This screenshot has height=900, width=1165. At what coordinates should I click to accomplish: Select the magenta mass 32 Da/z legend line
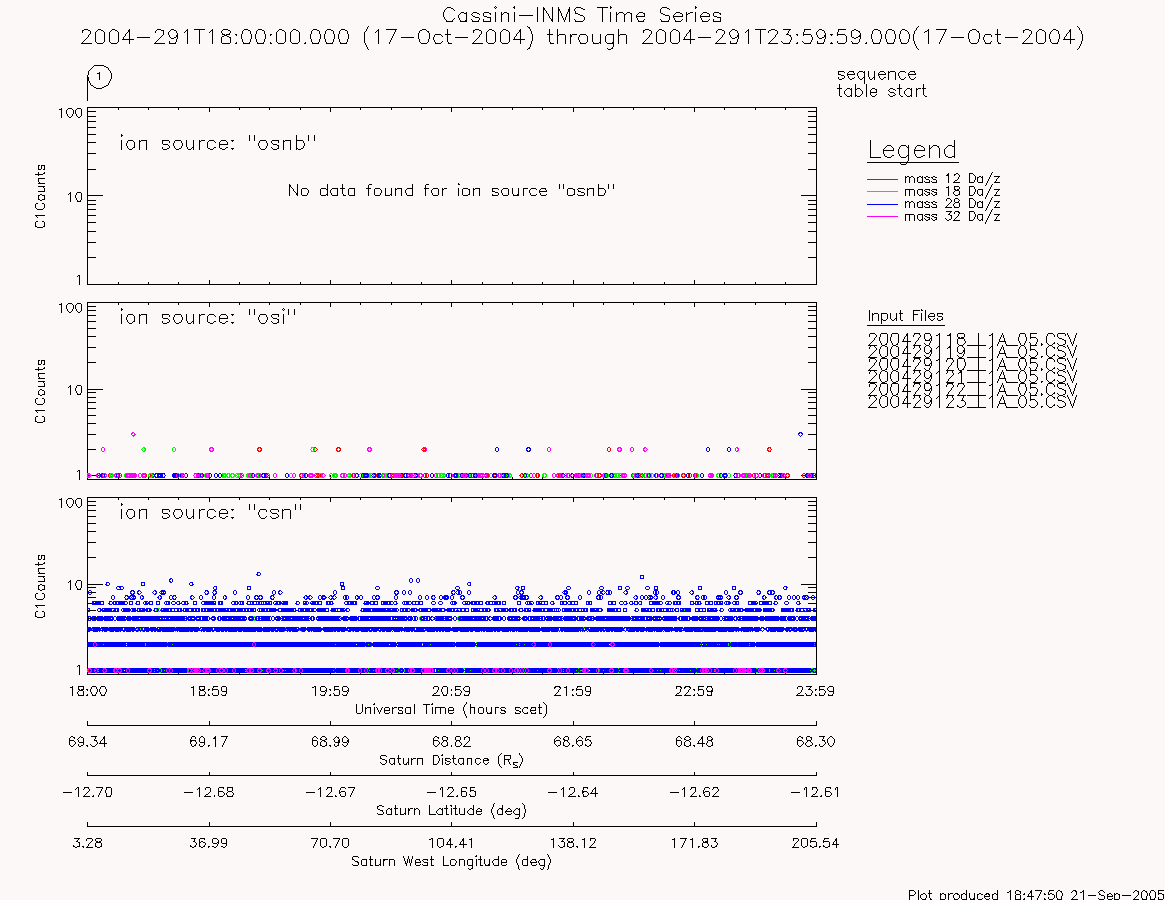883,216
